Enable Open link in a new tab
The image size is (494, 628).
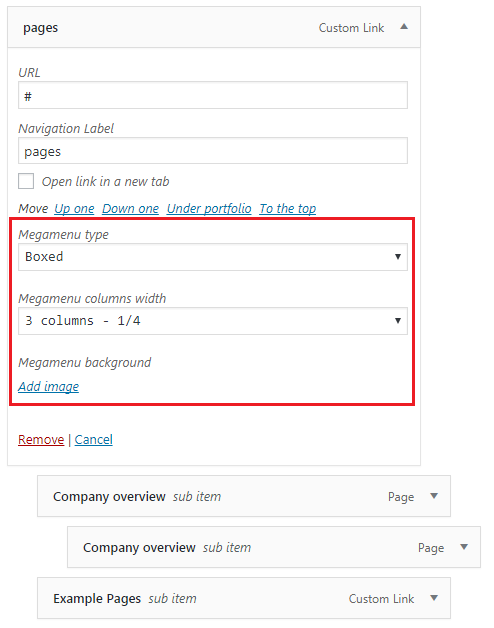point(26,181)
